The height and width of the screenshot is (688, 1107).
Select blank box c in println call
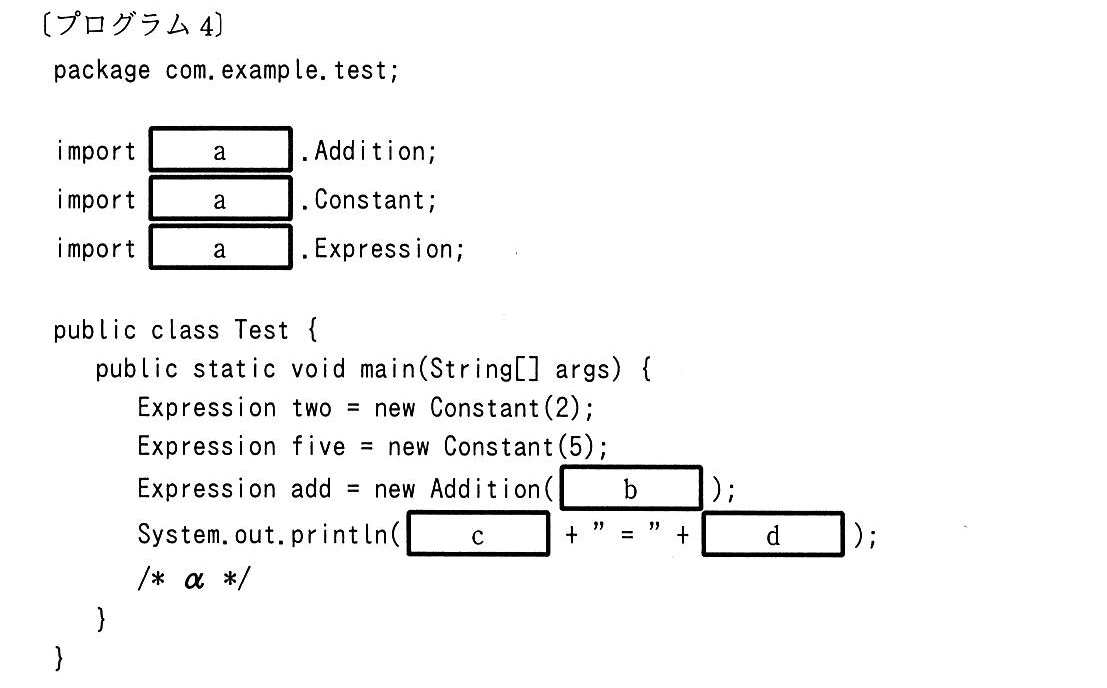click(478, 534)
